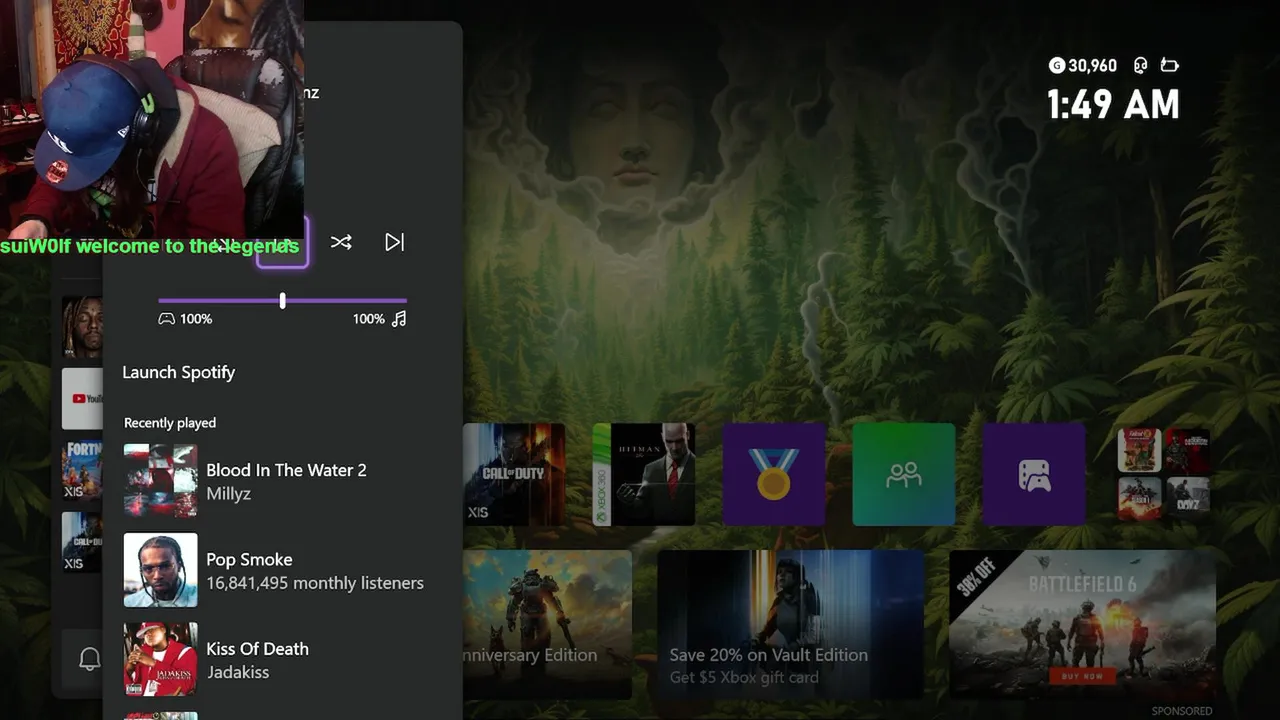Screen dimensions: 1280x720
Task: Click the headset status icon
Action: (1141, 66)
